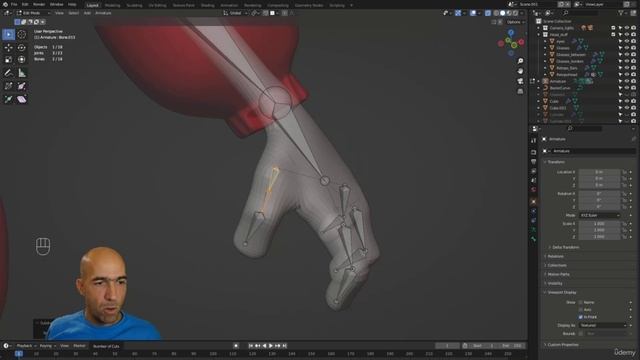The width and height of the screenshot is (640, 360).
Task: Click the current frame number field
Action: (447, 346)
